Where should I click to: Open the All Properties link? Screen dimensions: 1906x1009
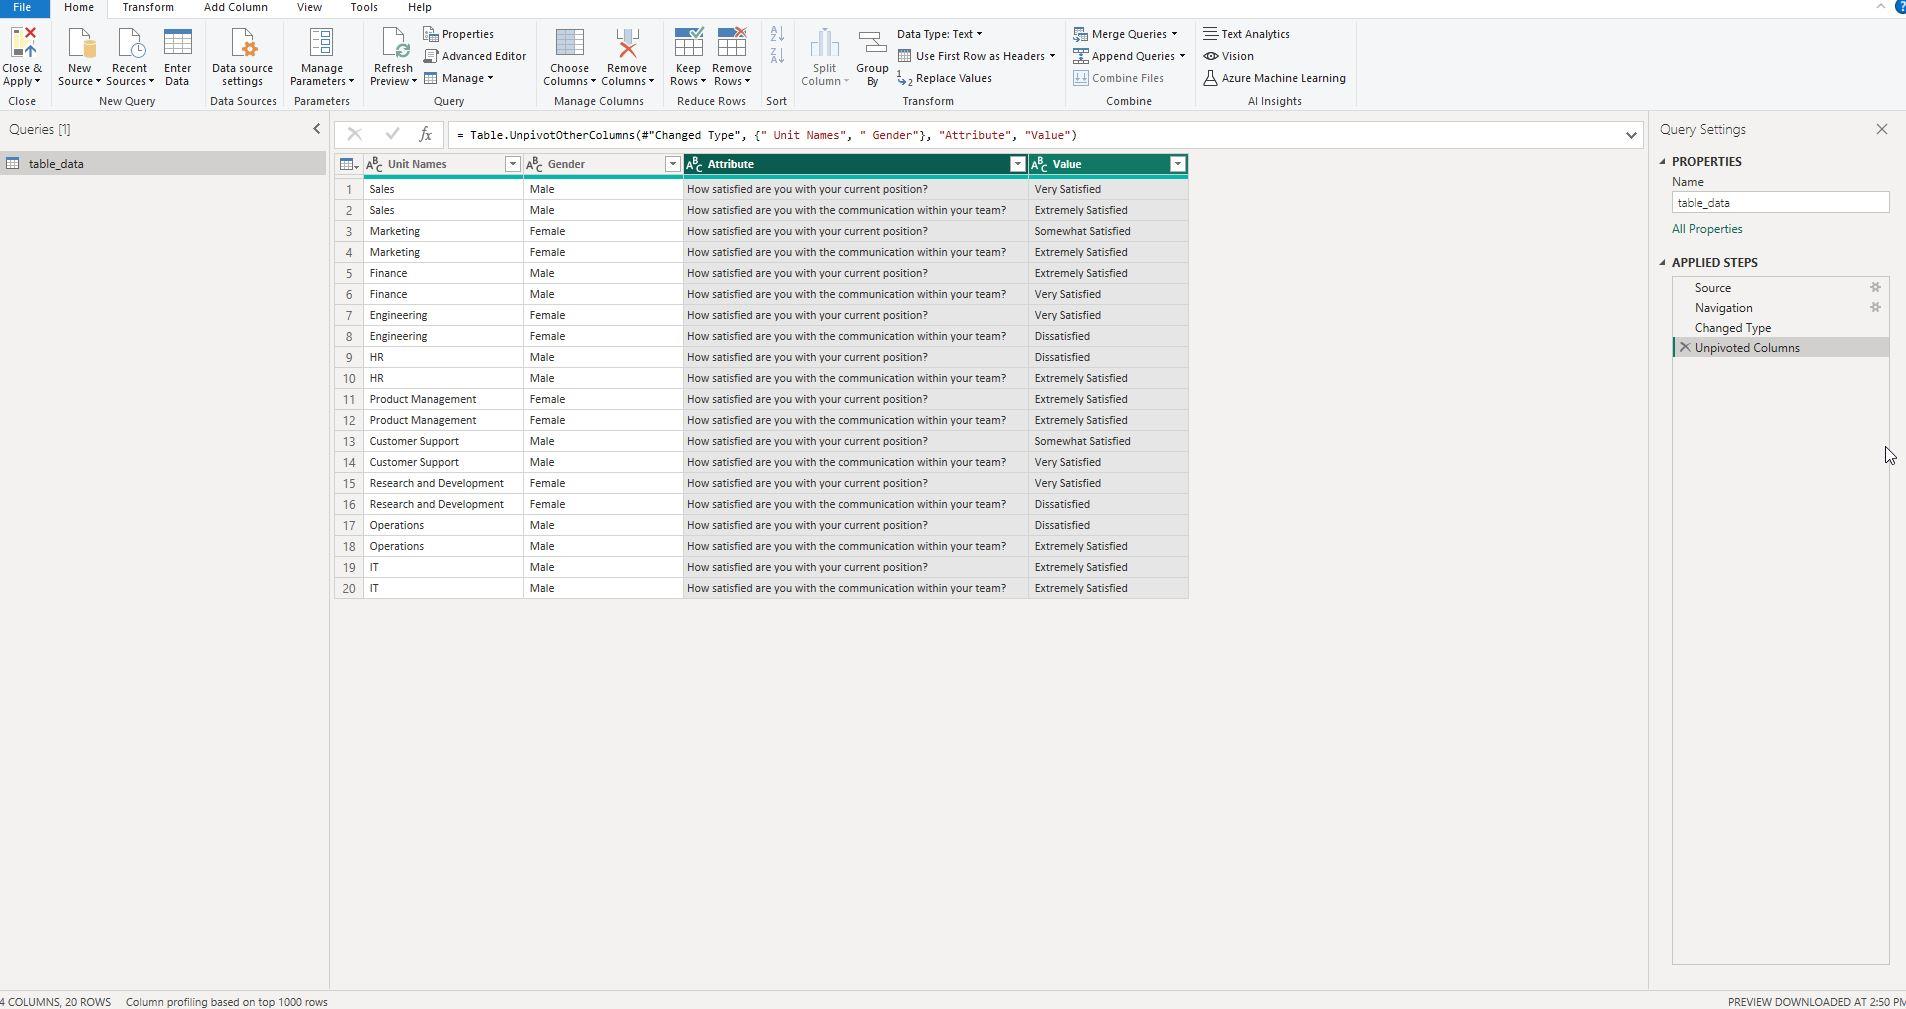click(1707, 229)
